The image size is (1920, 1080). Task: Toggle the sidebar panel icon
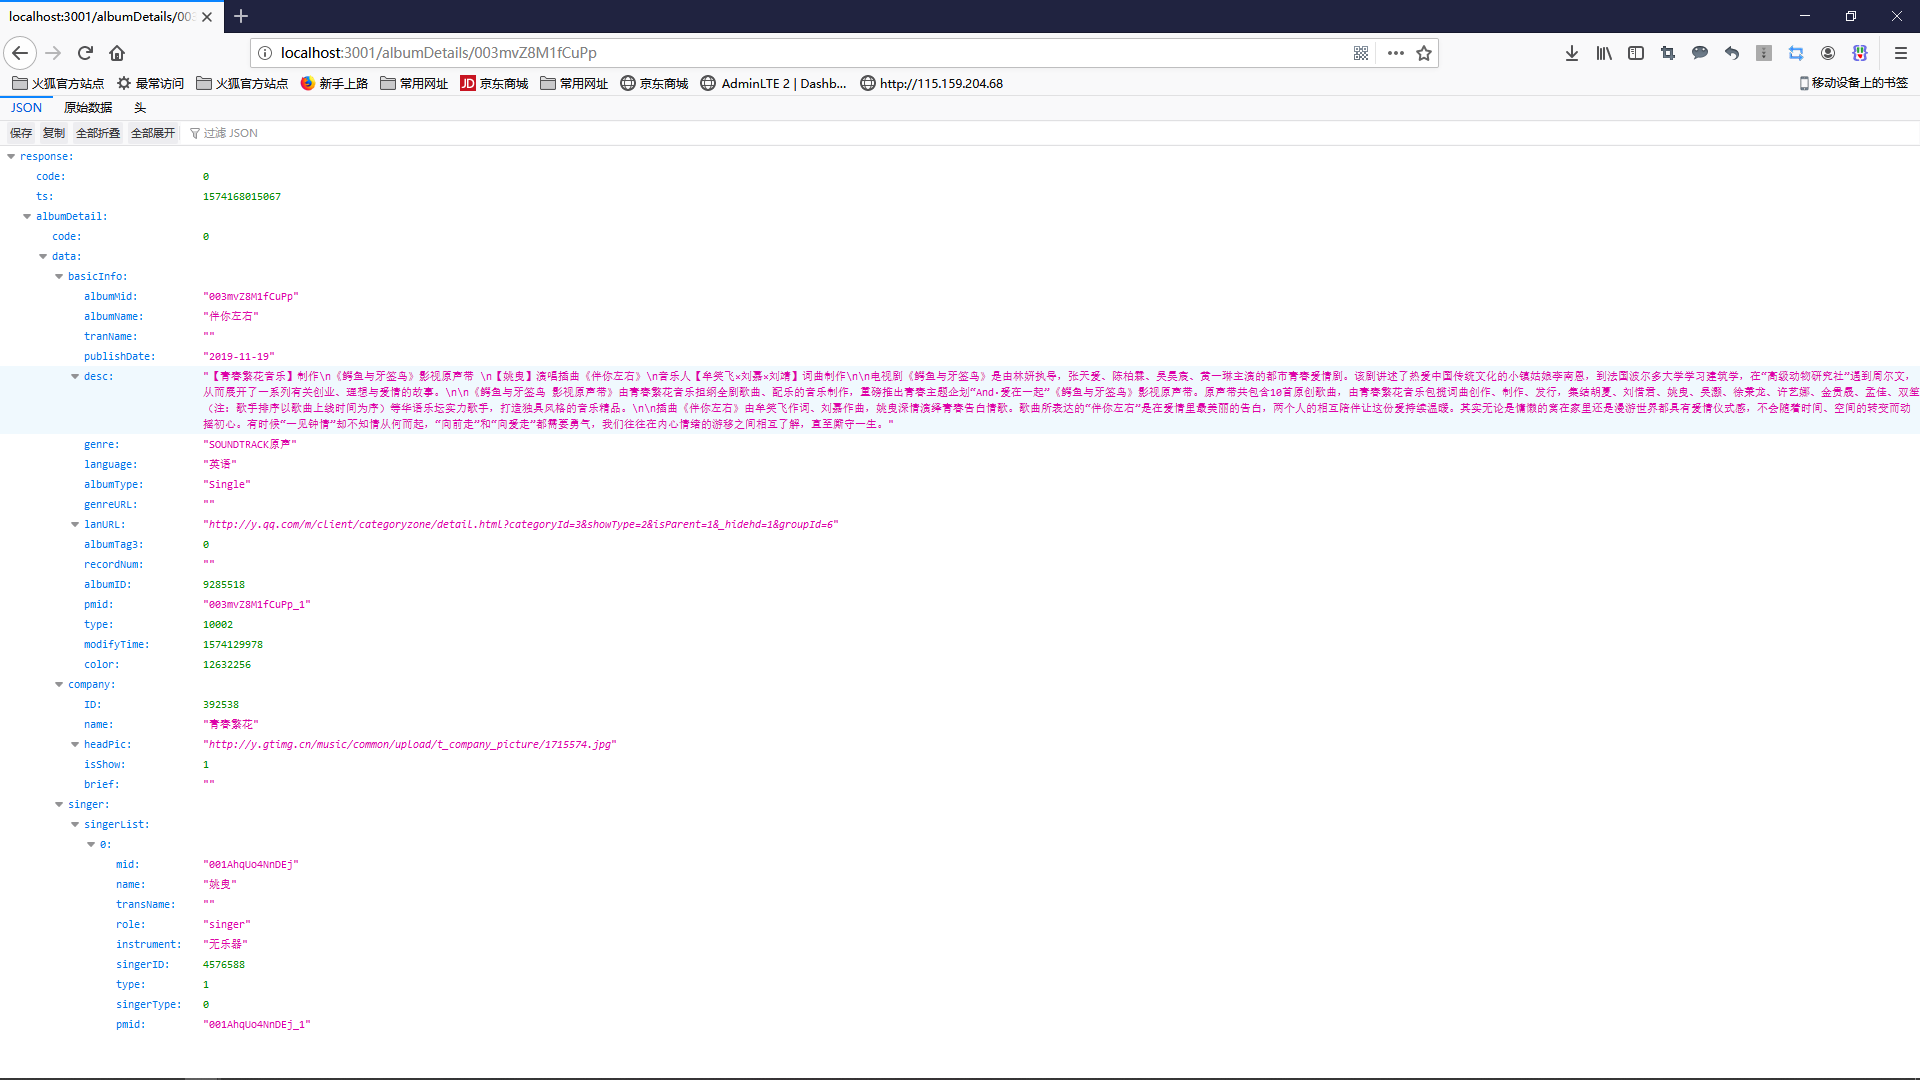point(1636,53)
